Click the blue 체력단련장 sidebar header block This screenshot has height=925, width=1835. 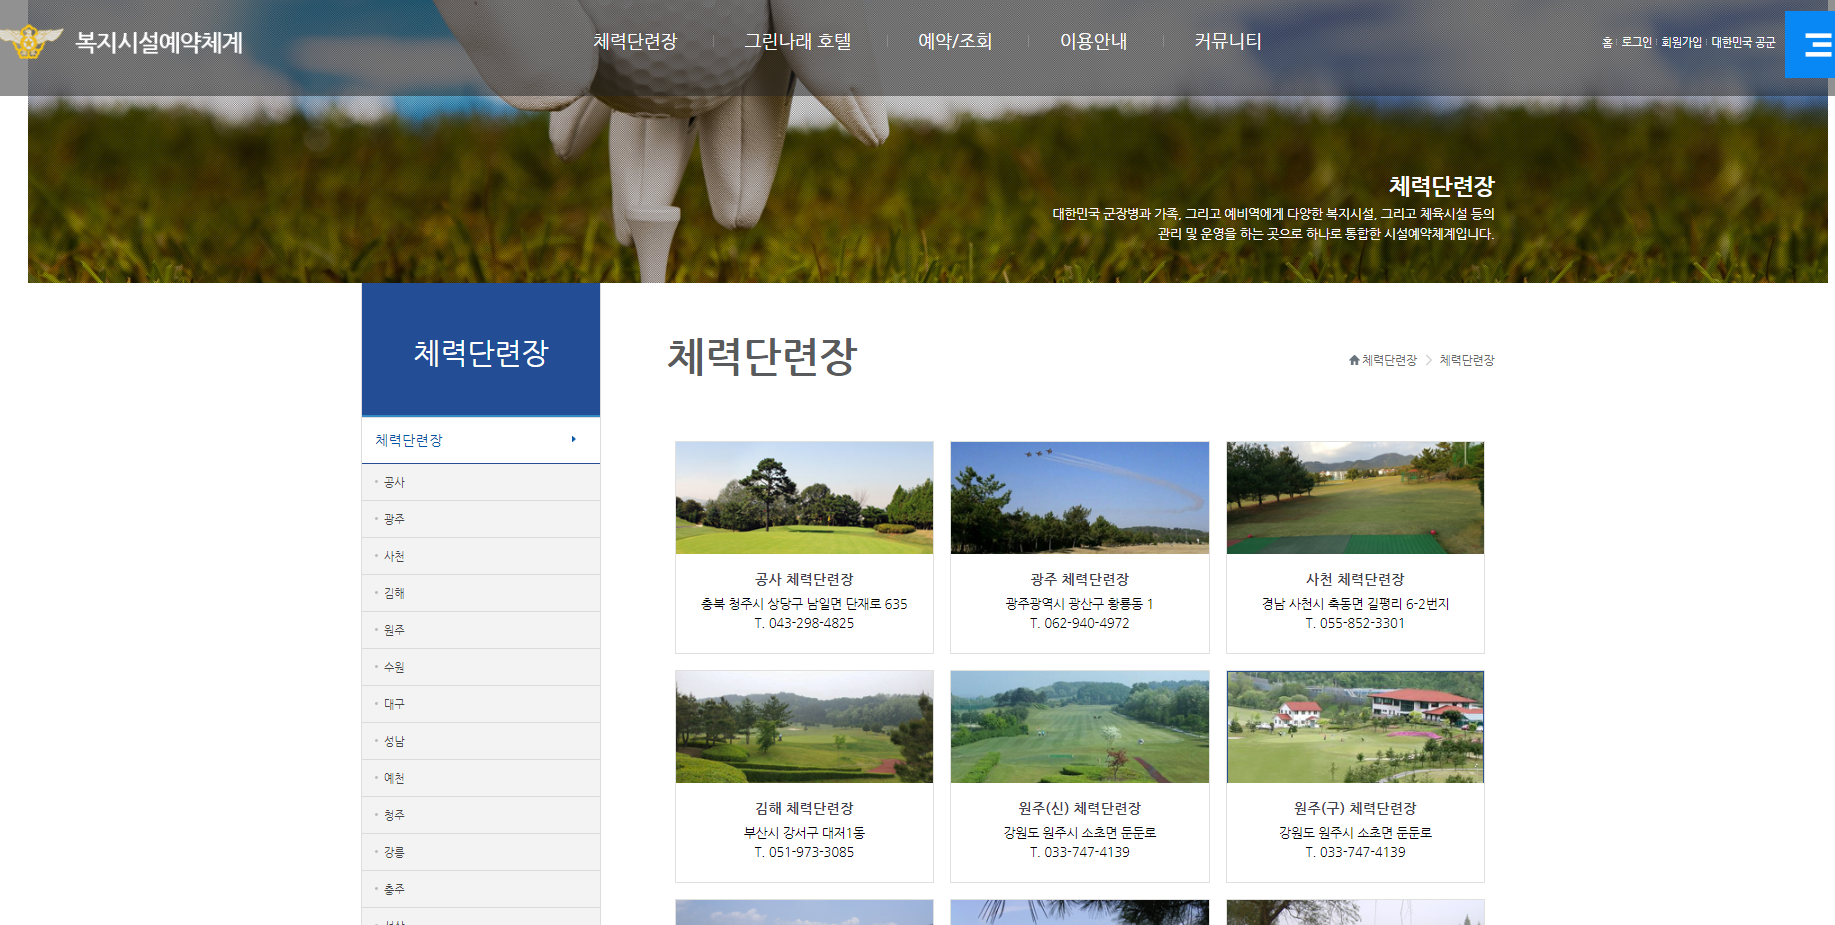[x=481, y=350]
